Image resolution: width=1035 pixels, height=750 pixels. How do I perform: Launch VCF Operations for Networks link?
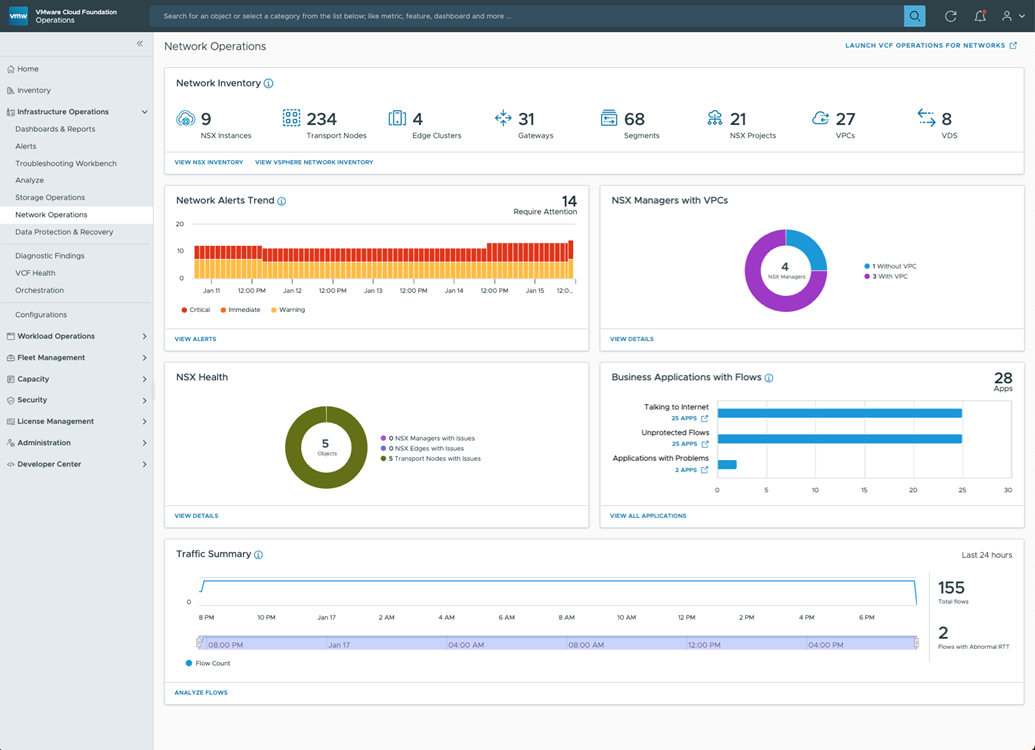[931, 46]
